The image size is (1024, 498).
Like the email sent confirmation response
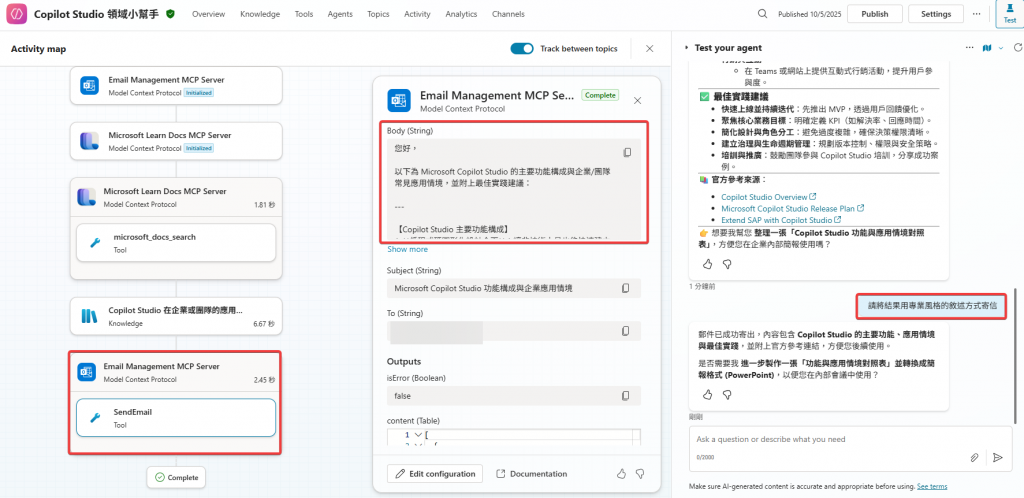(x=707, y=394)
